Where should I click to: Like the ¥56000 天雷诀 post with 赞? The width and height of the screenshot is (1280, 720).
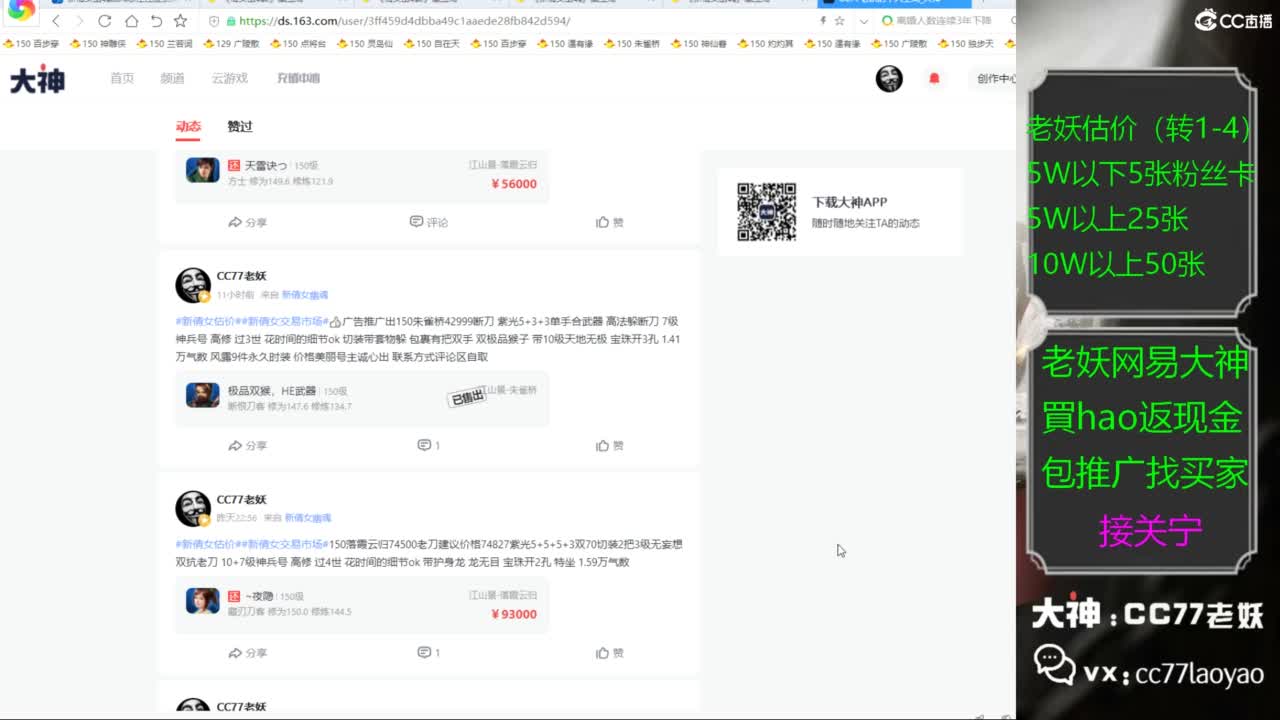click(x=609, y=222)
